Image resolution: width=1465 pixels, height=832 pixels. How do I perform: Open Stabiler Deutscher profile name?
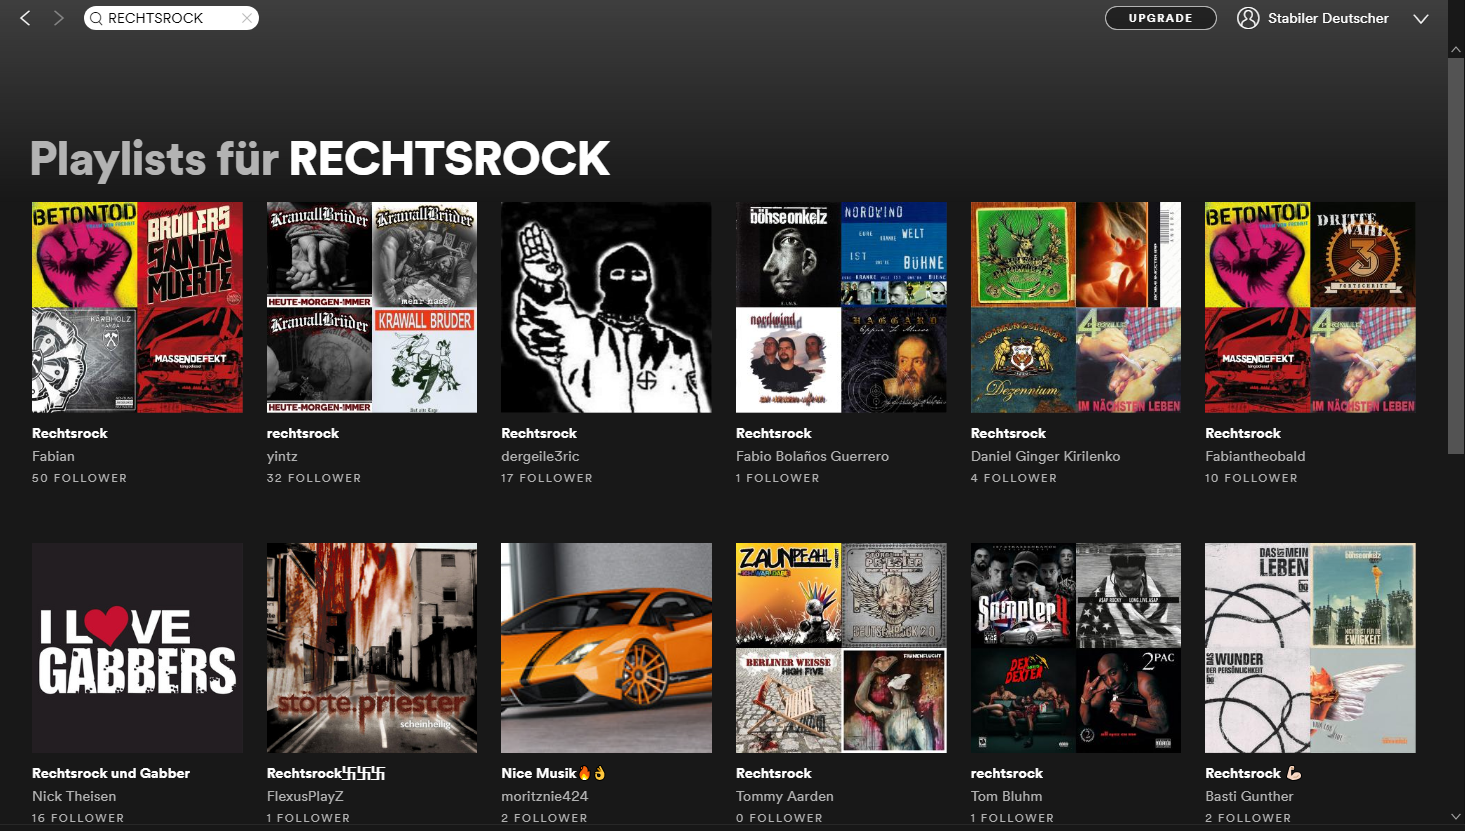(1328, 18)
